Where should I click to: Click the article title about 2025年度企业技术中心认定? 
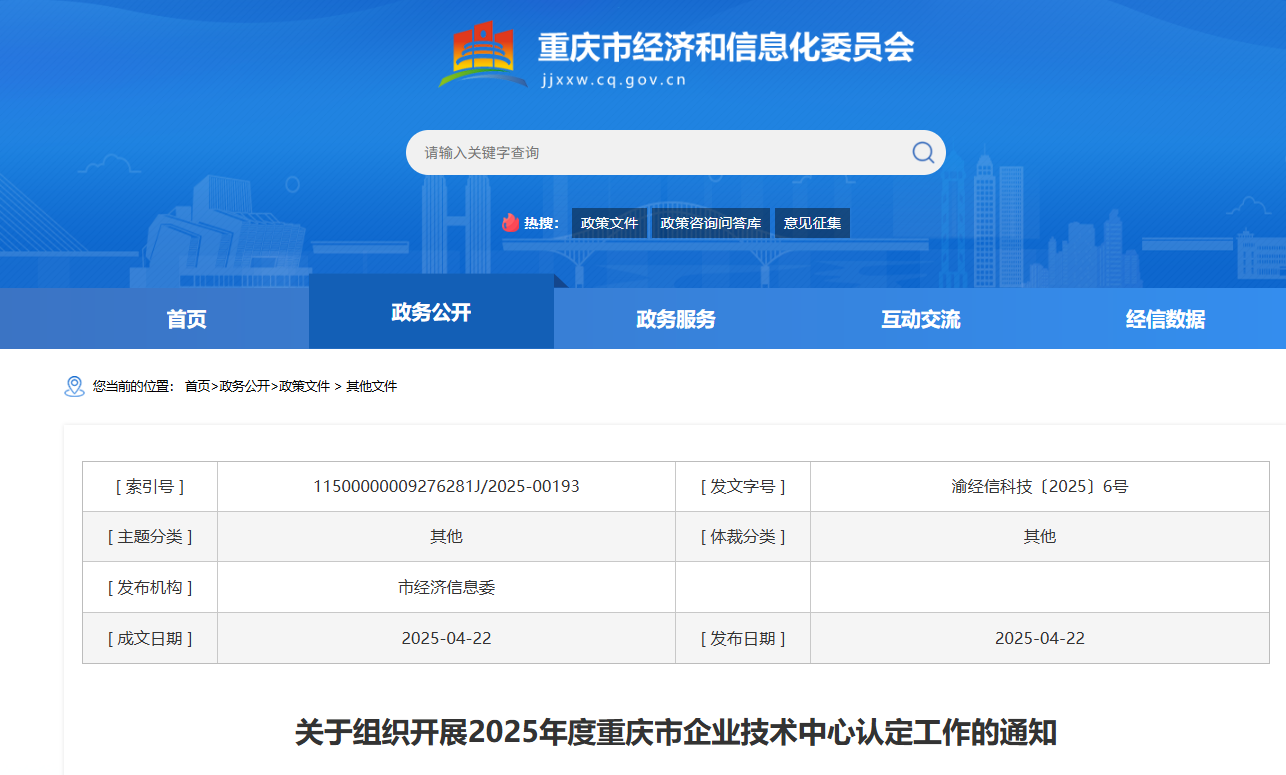675,732
